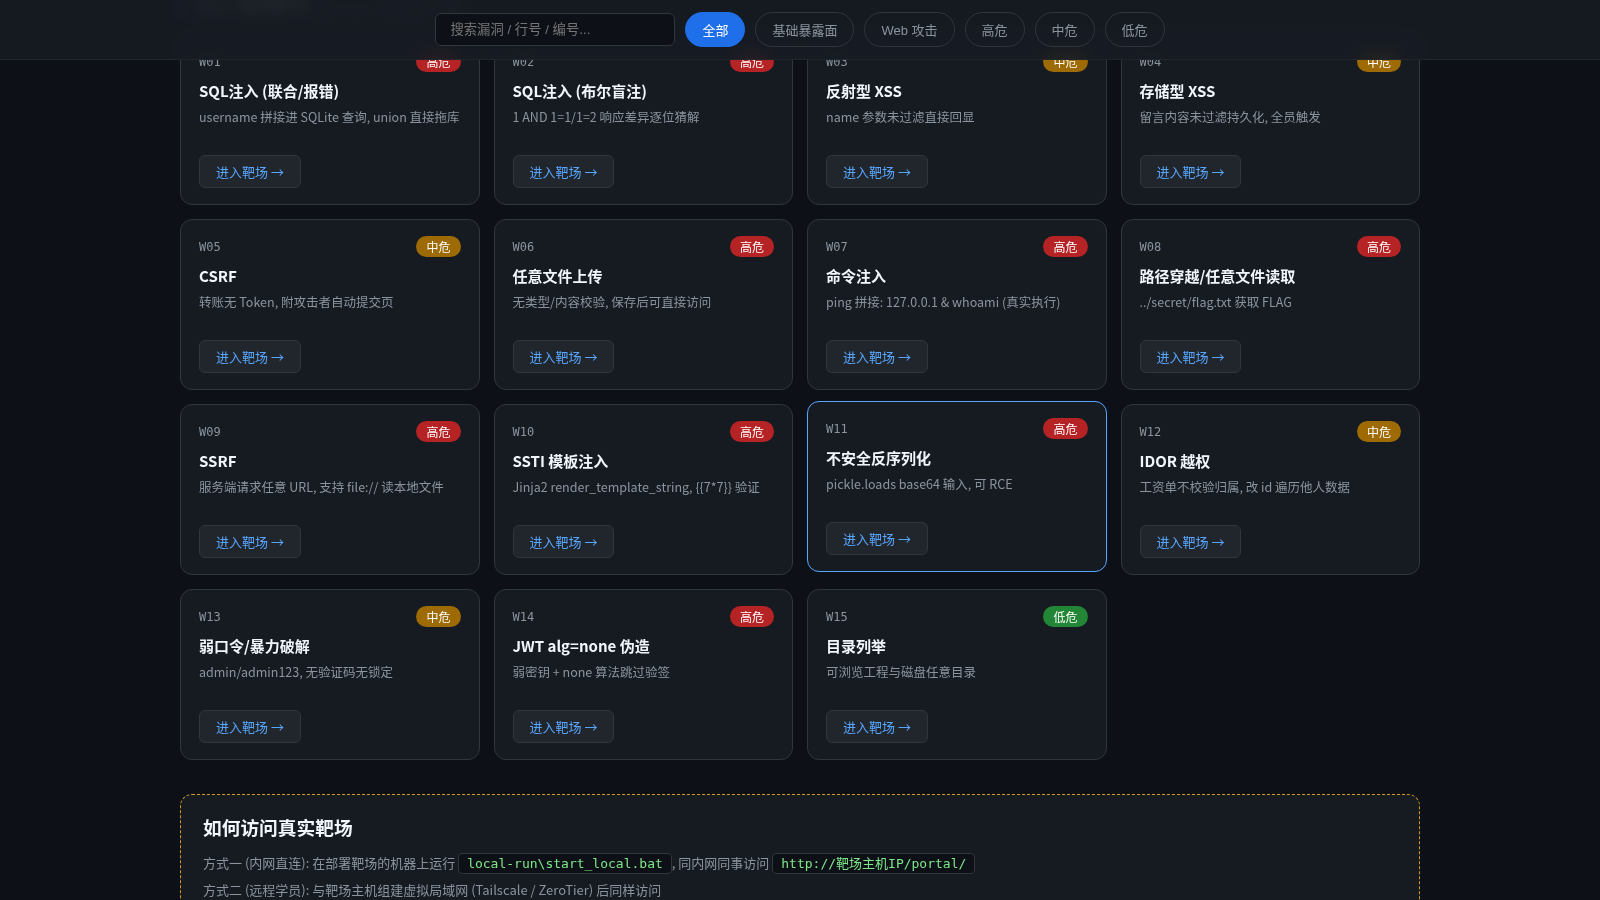Enter the JWT alg=none 伪造 lab
Image resolution: width=1600 pixels, height=900 pixels.
[x=563, y=727]
